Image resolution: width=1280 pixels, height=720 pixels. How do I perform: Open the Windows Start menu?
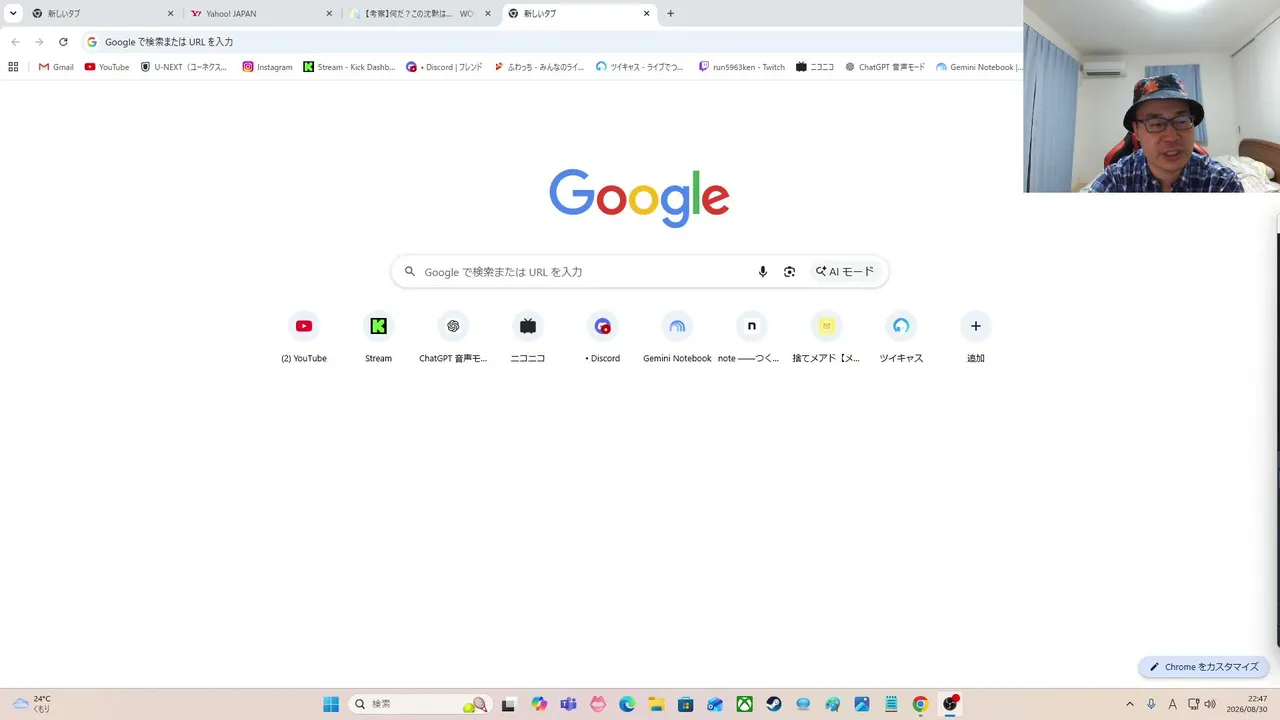coord(331,704)
